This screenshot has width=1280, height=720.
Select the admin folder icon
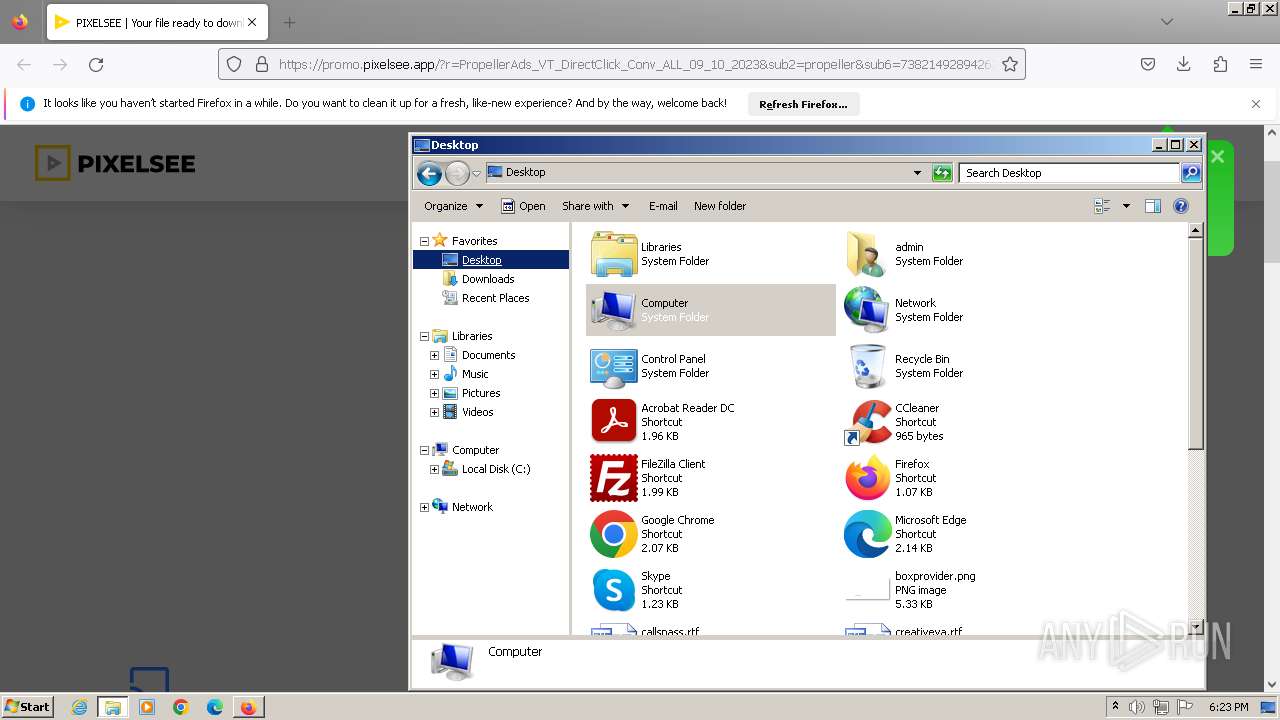coord(867,254)
